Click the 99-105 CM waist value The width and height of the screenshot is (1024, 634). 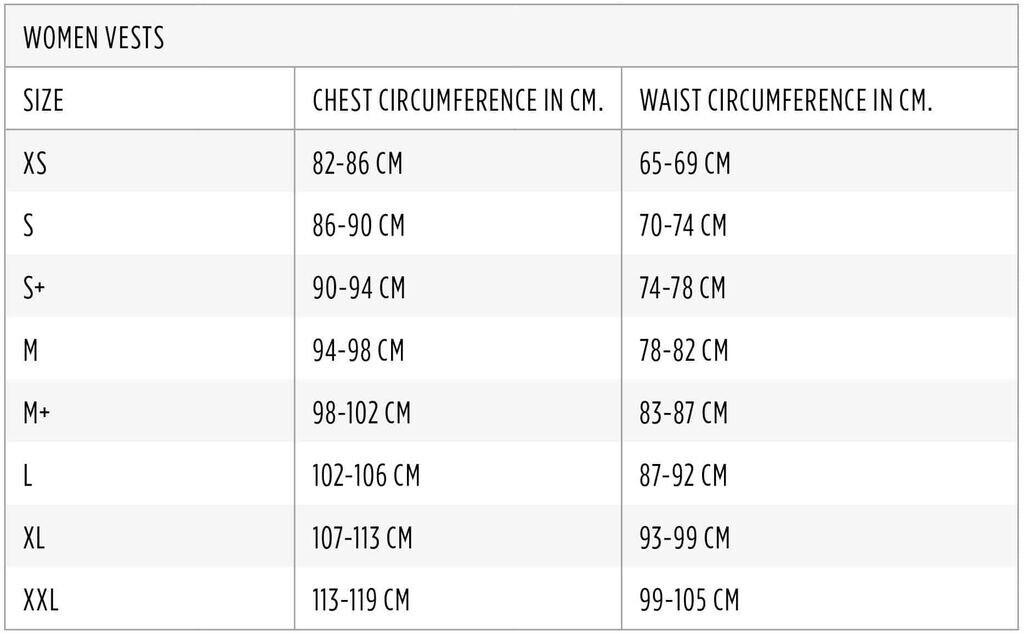point(689,601)
